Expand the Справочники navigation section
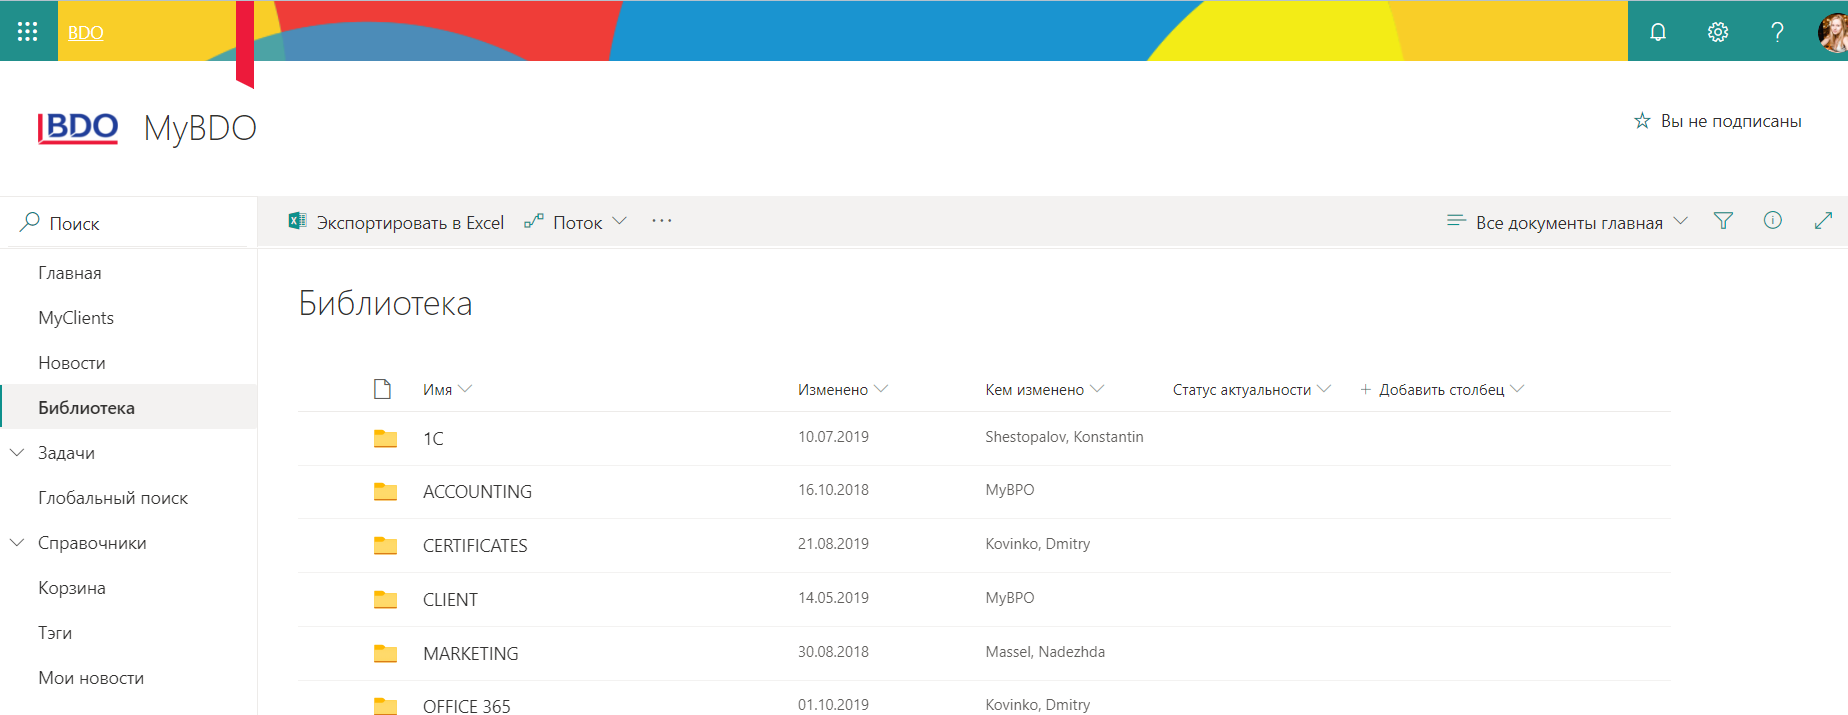Viewport: 1848px width, 715px height. click(x=17, y=543)
